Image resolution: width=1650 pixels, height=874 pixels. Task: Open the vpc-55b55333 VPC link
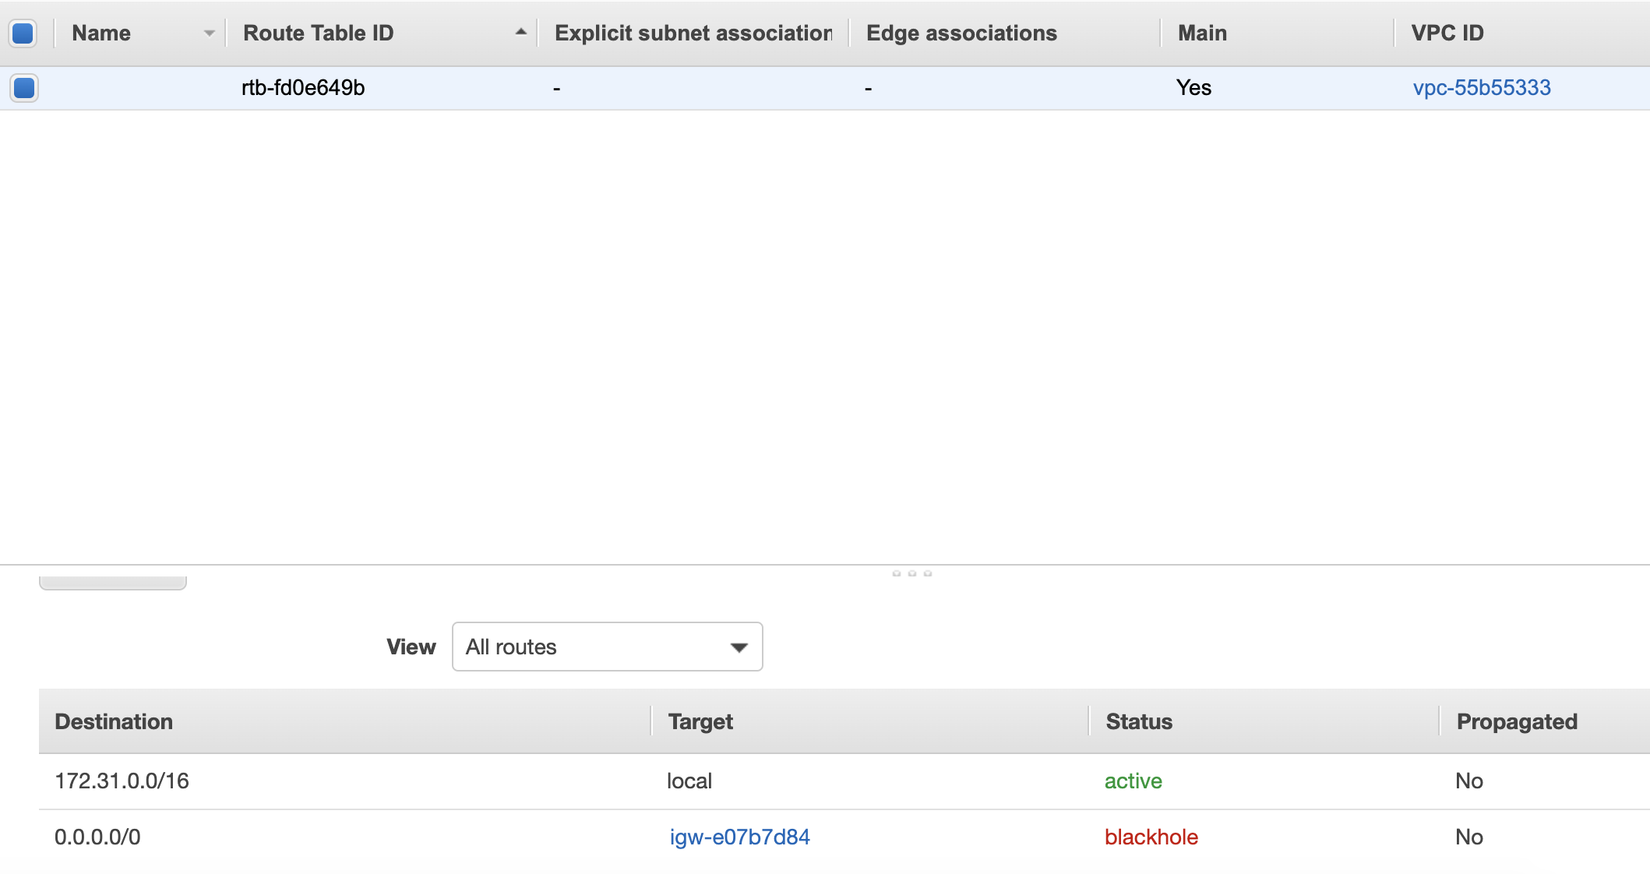pyautogui.click(x=1481, y=88)
